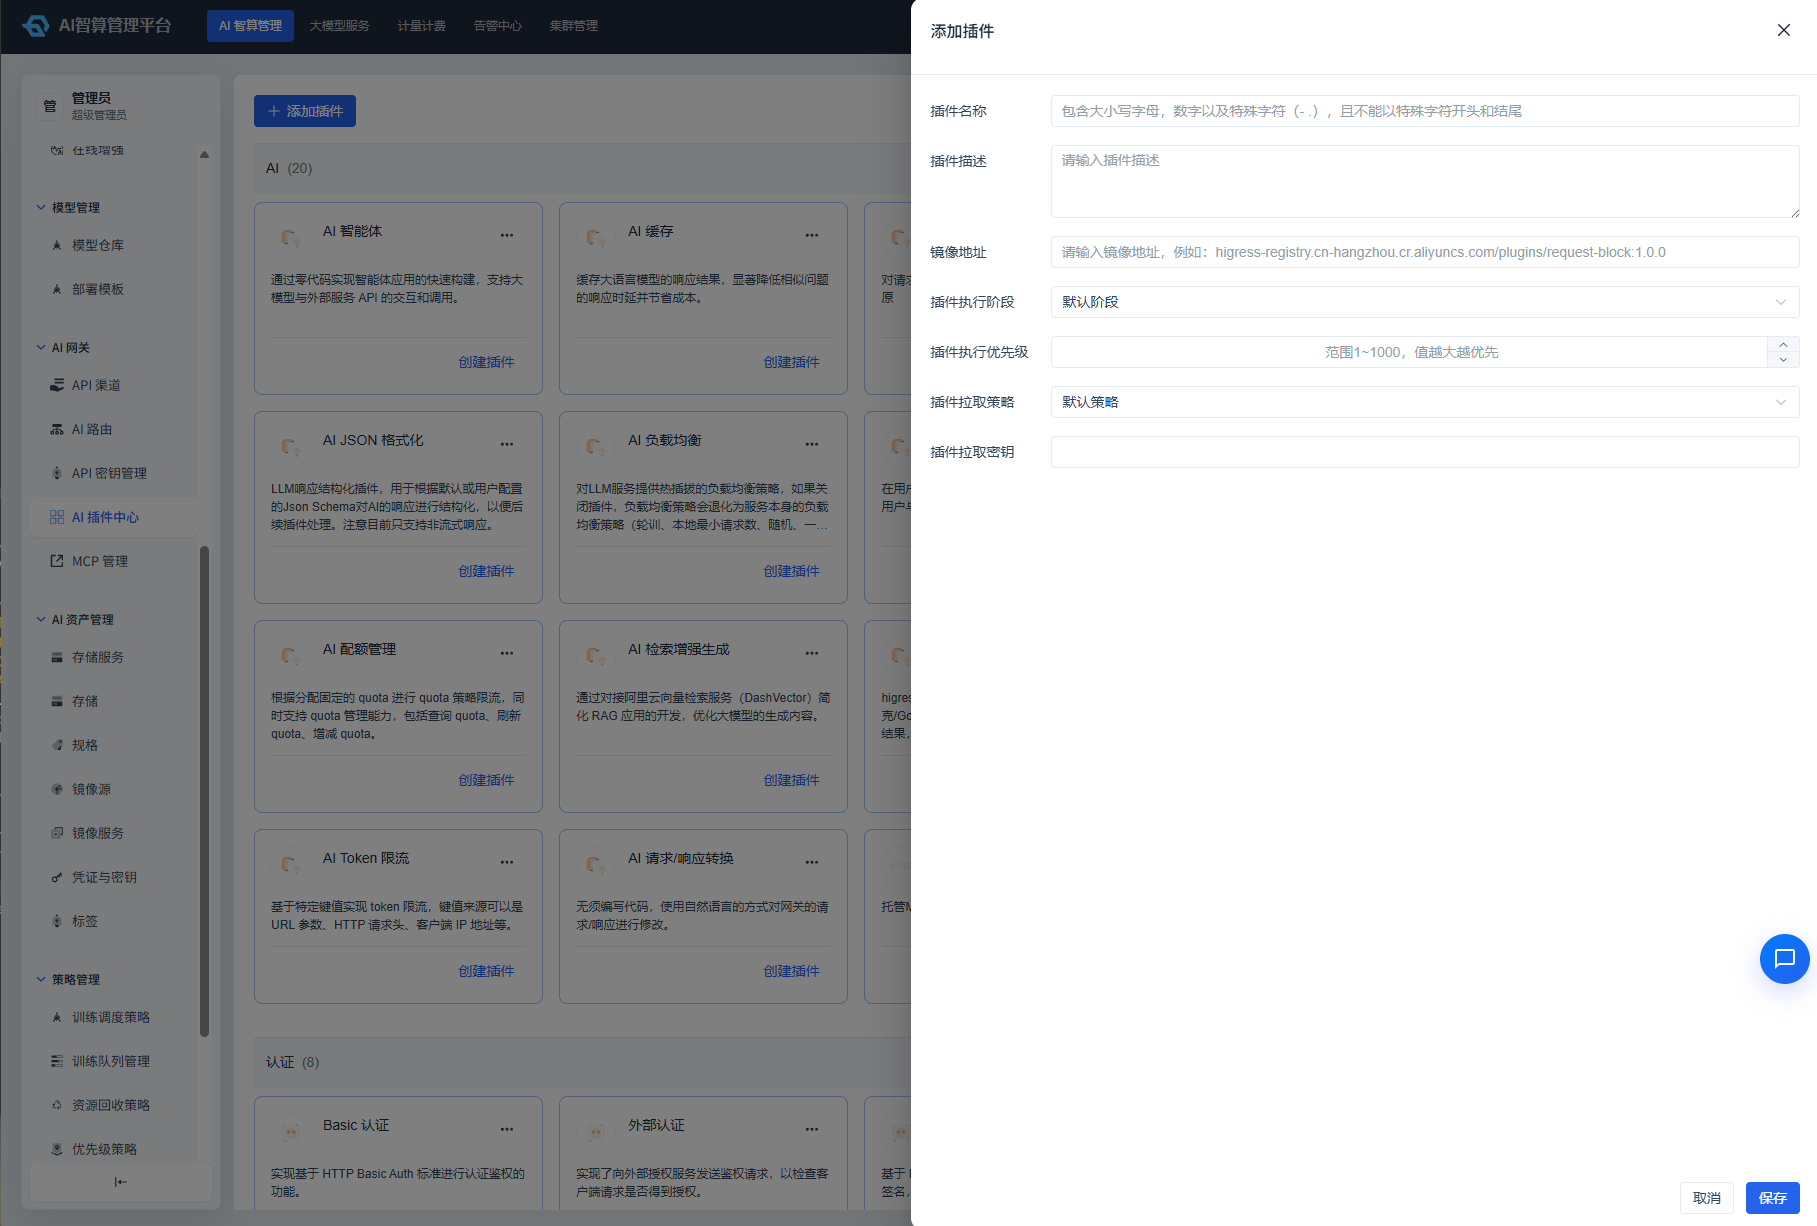Click the AI 插件中心 grid icon

point(57,517)
